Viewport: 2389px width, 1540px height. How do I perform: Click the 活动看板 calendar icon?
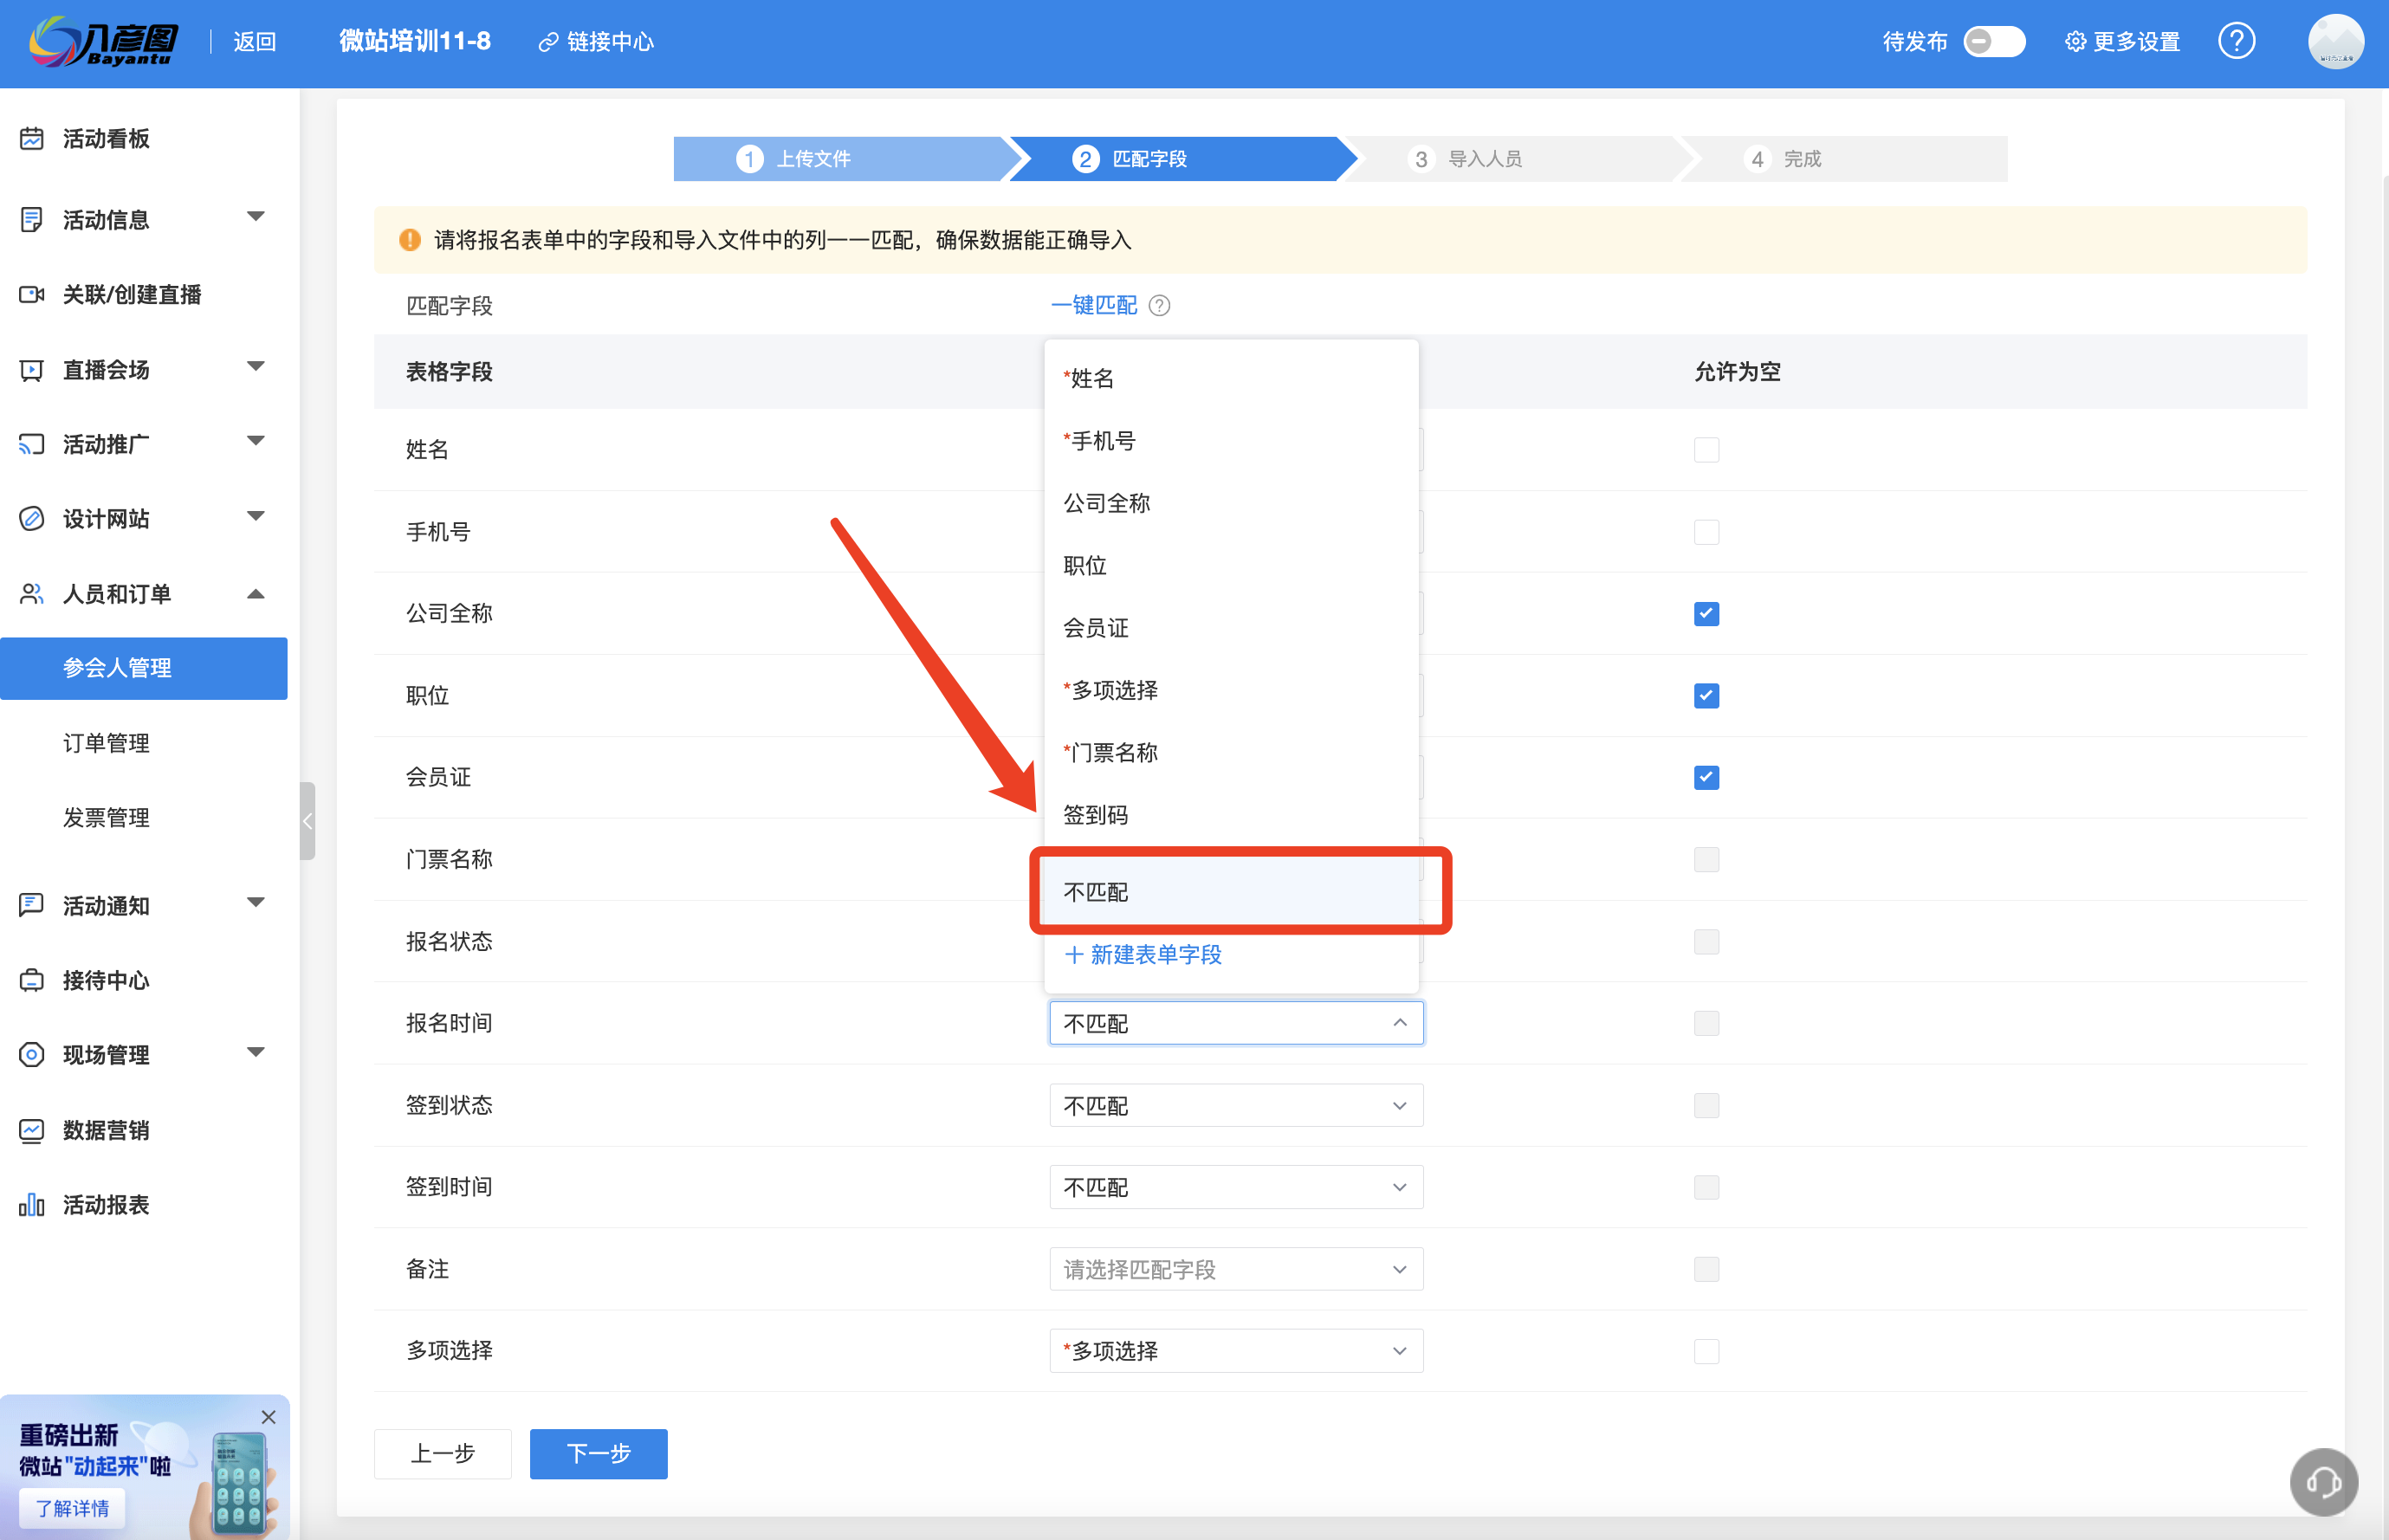pyautogui.click(x=32, y=138)
